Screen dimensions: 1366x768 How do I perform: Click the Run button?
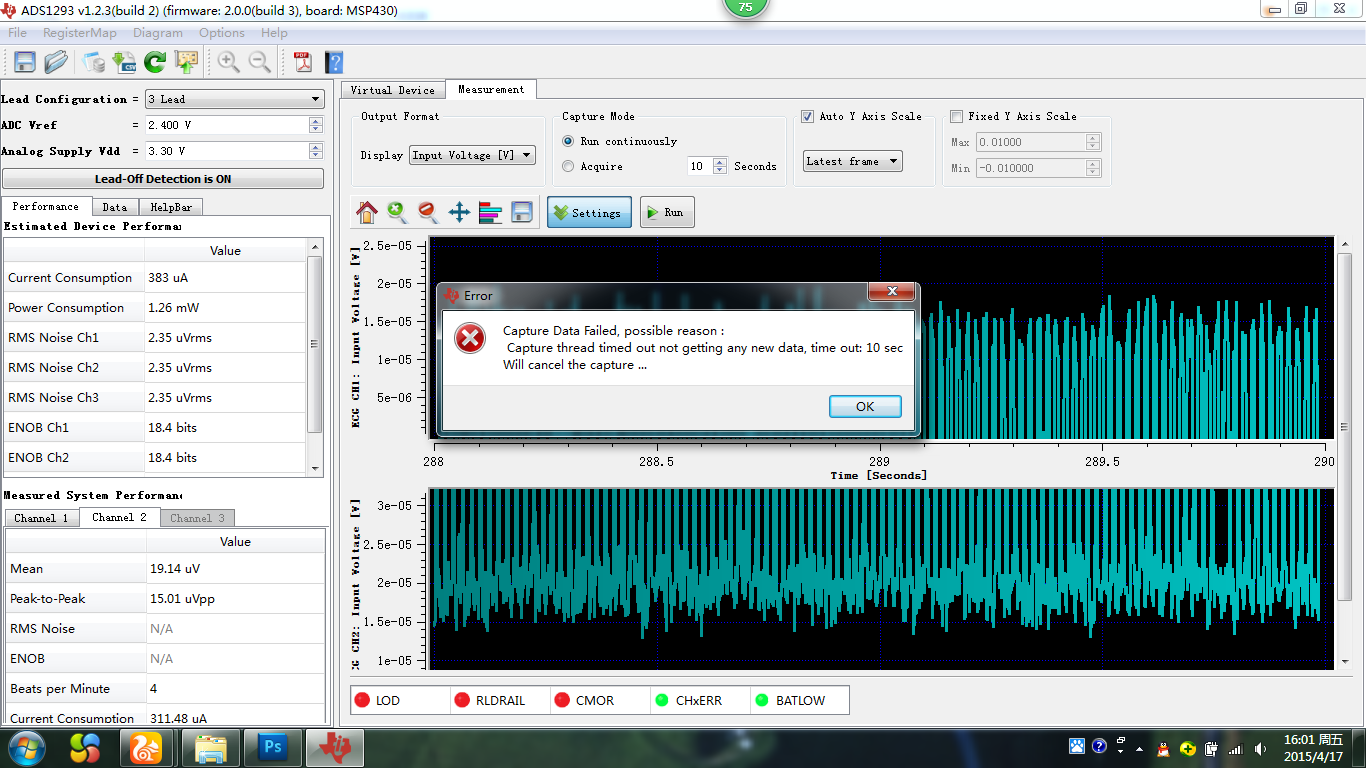point(667,212)
